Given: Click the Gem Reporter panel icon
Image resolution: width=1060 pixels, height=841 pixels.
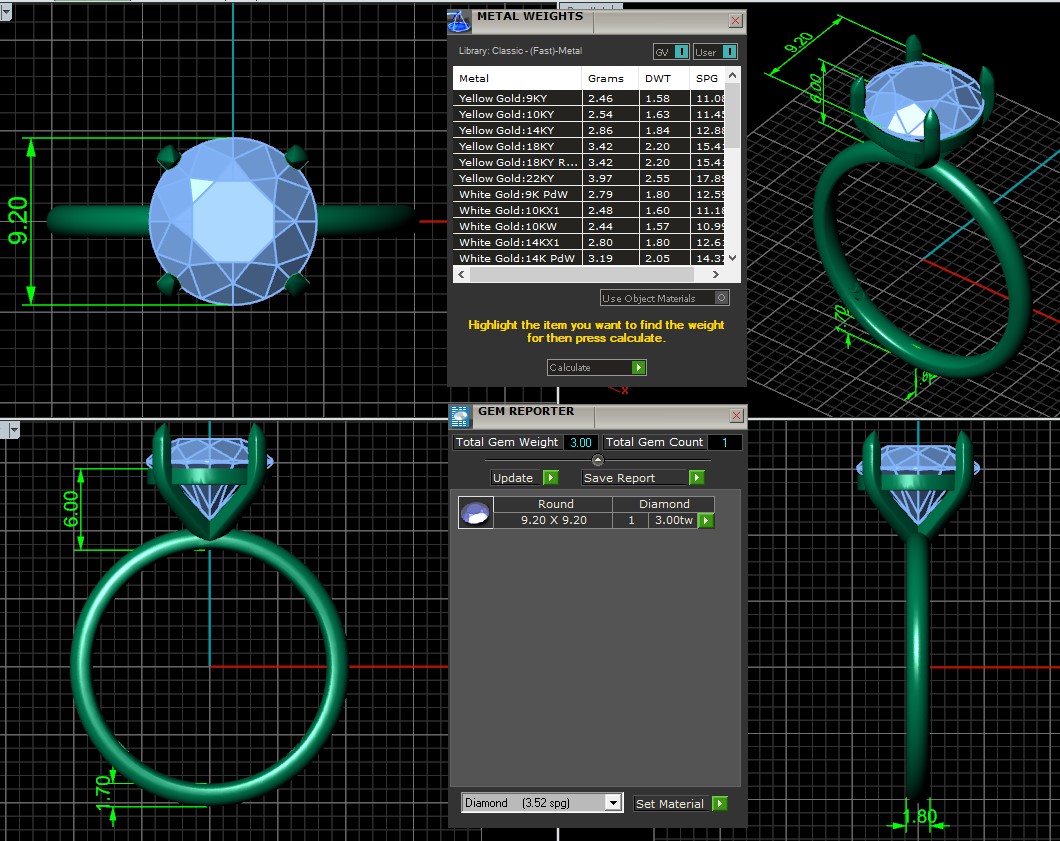Looking at the screenshot, I should [460, 416].
